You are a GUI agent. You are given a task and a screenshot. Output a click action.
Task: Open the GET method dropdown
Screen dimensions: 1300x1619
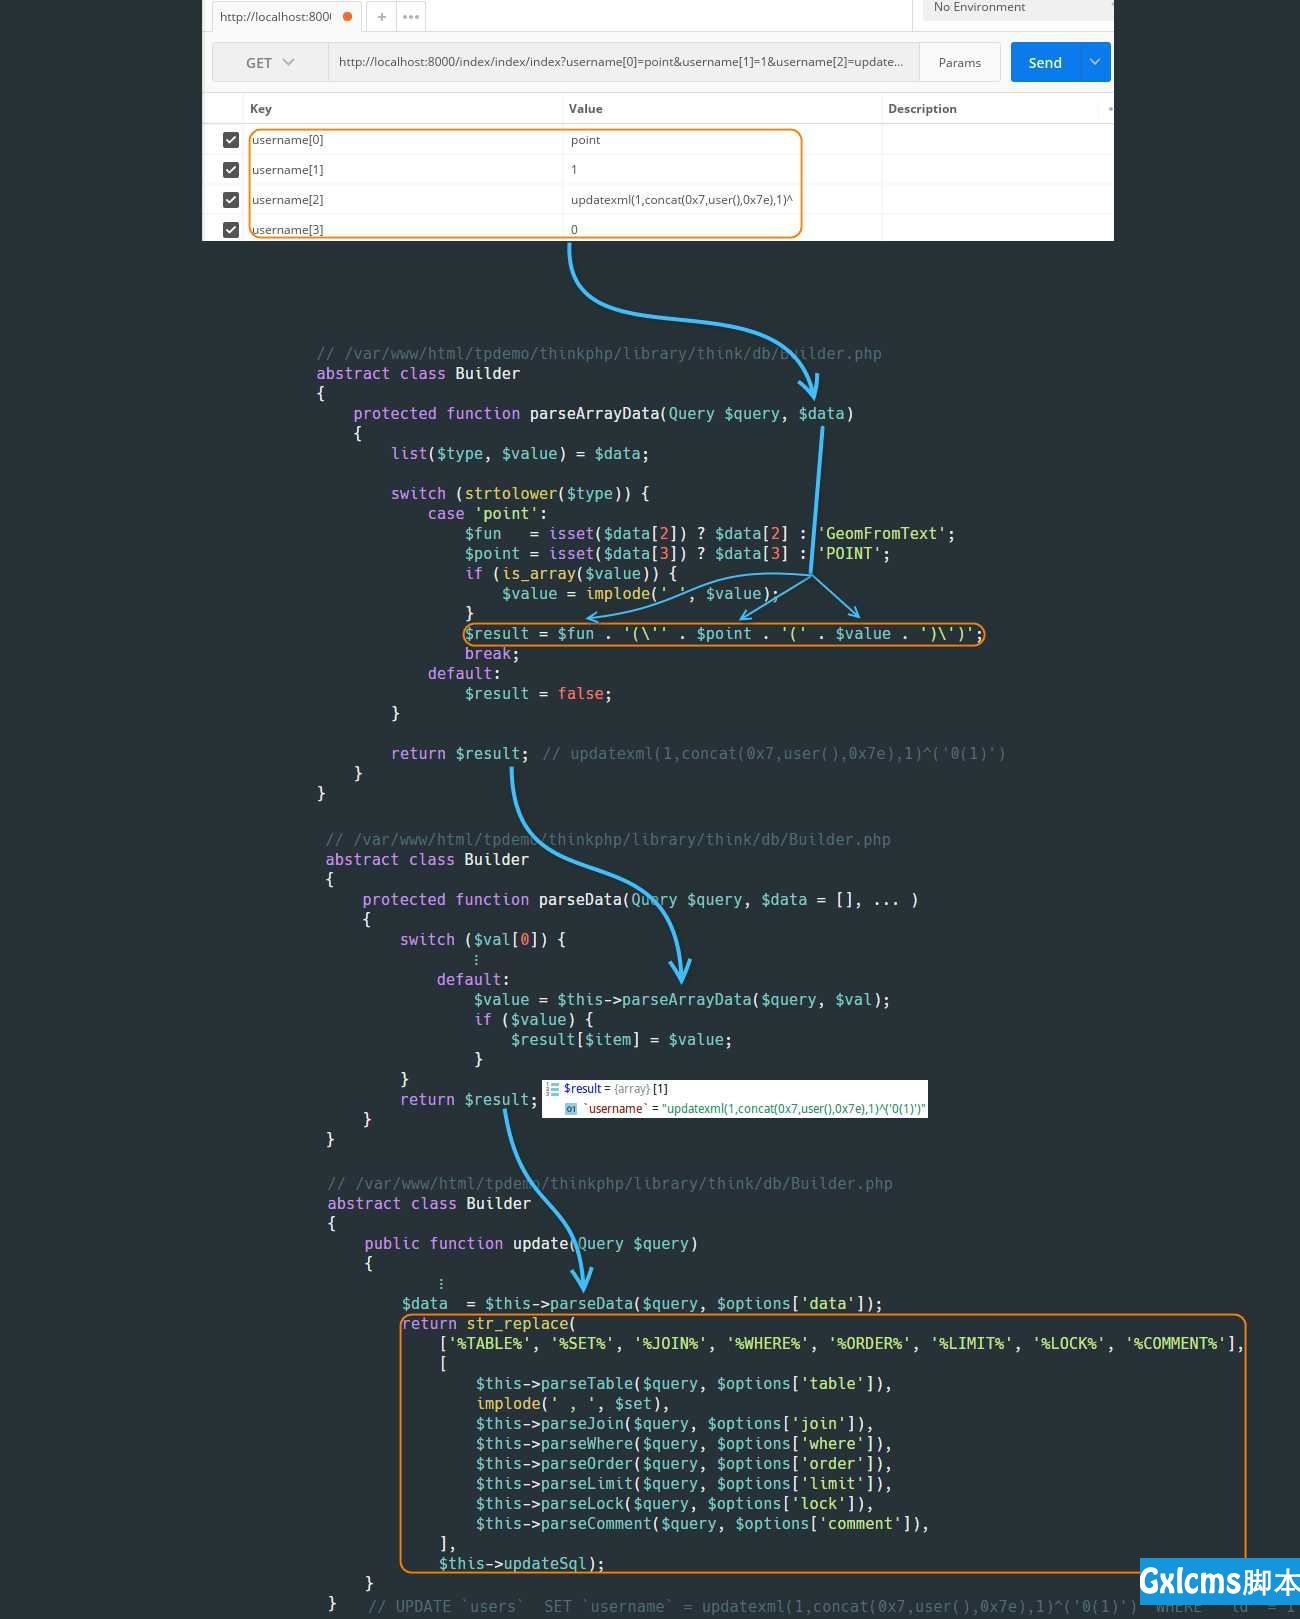tap(270, 62)
